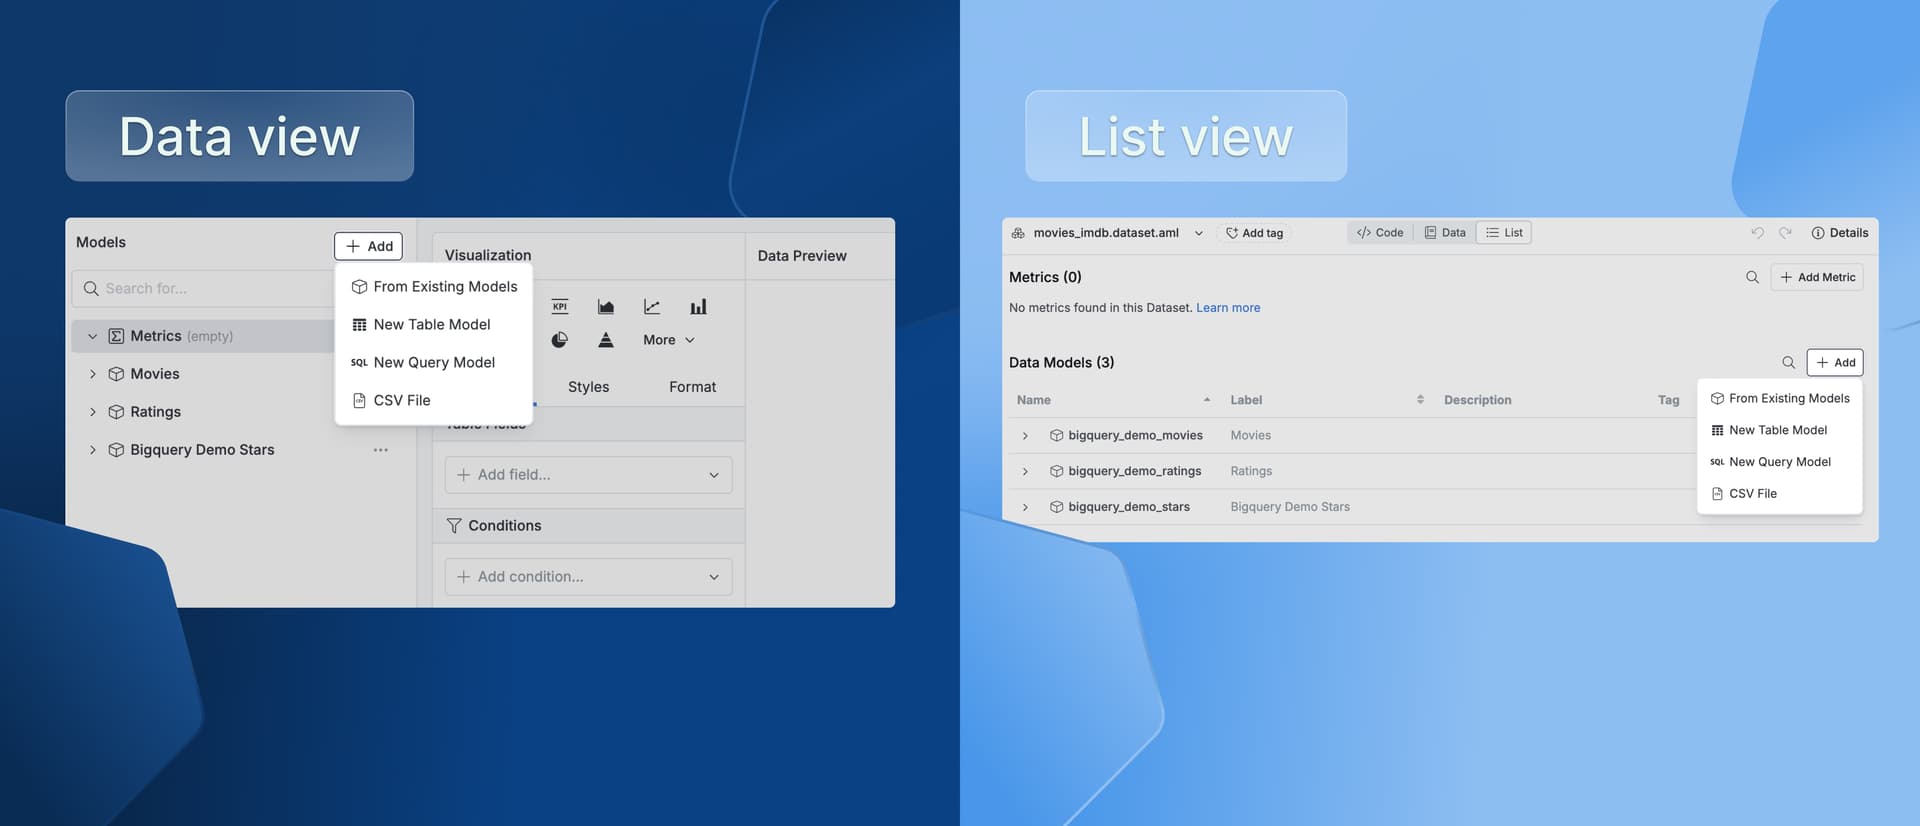Image resolution: width=1920 pixels, height=826 pixels.
Task: Expand the bigquery_demo_ratings row
Action: [x=1025, y=471]
